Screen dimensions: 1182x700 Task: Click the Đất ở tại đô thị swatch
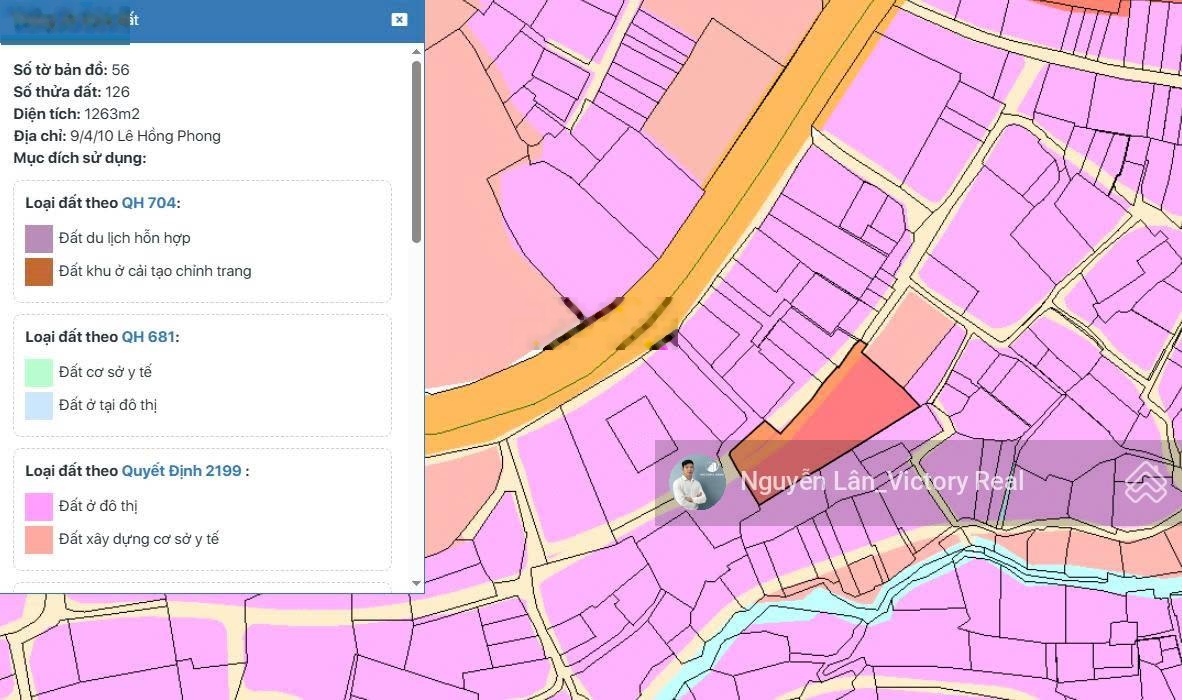tap(38, 405)
